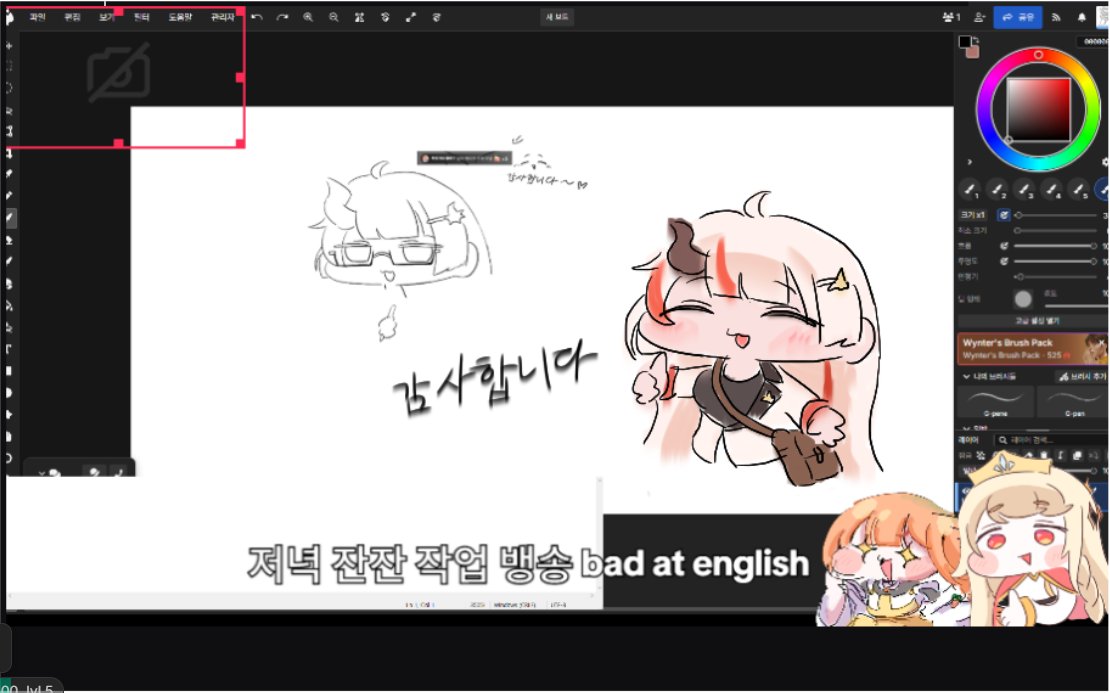Click the Undo arrow icon
1110x693 pixels.
257,17
